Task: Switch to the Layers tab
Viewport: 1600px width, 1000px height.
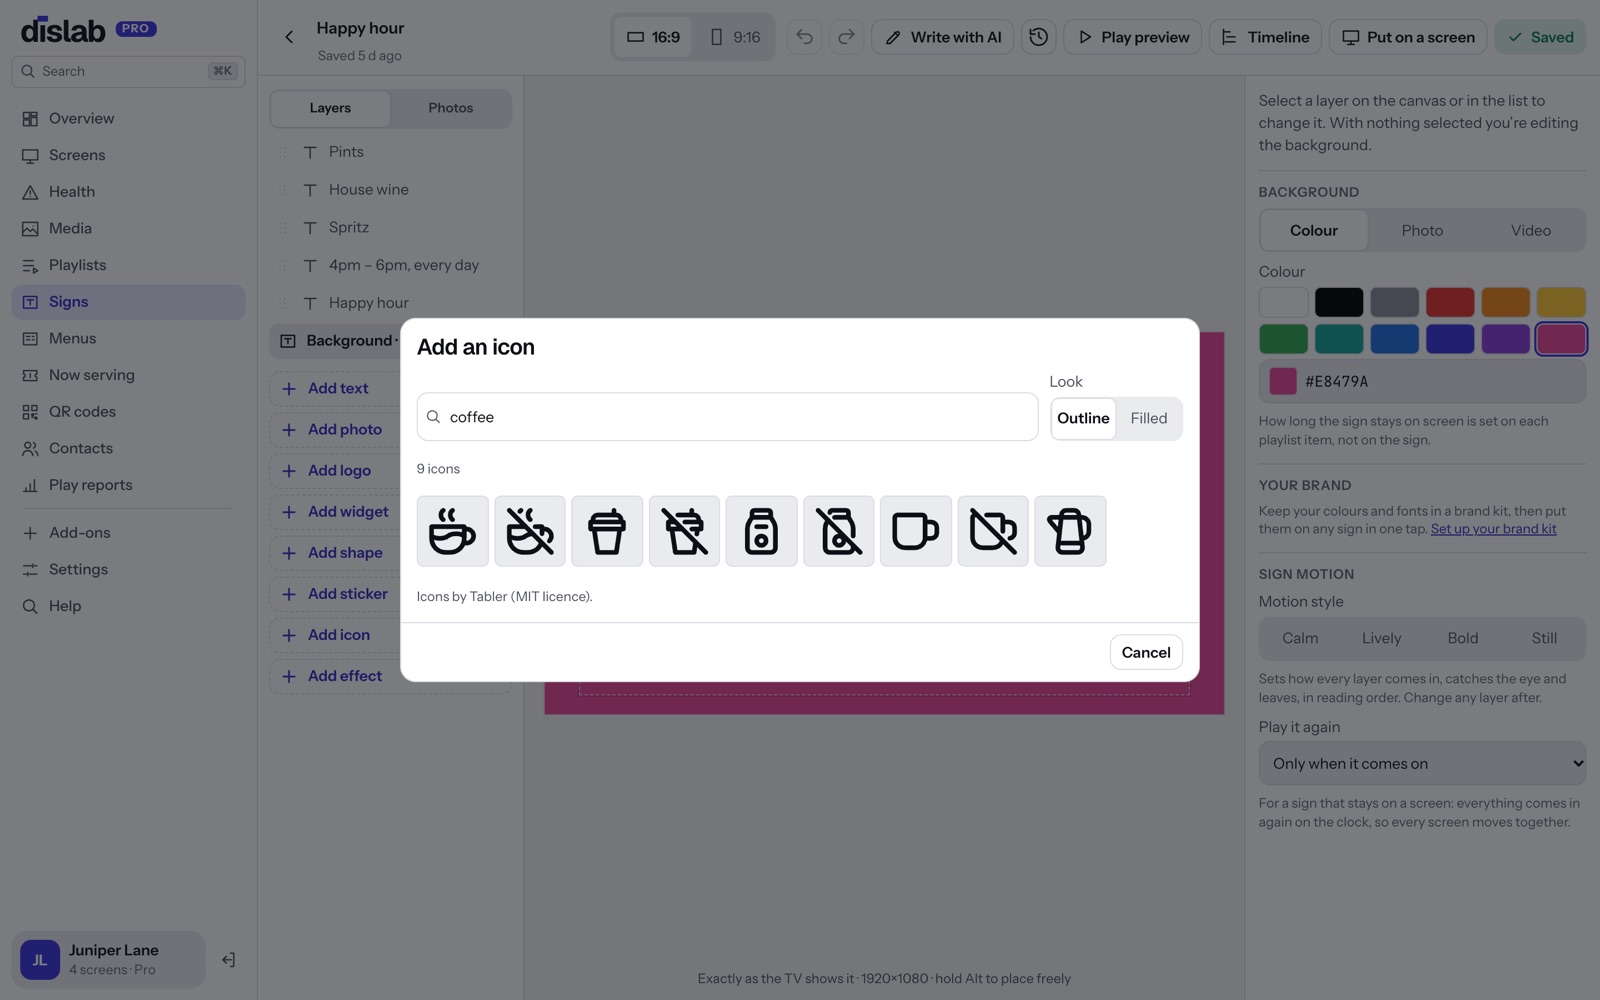Action: pos(330,108)
